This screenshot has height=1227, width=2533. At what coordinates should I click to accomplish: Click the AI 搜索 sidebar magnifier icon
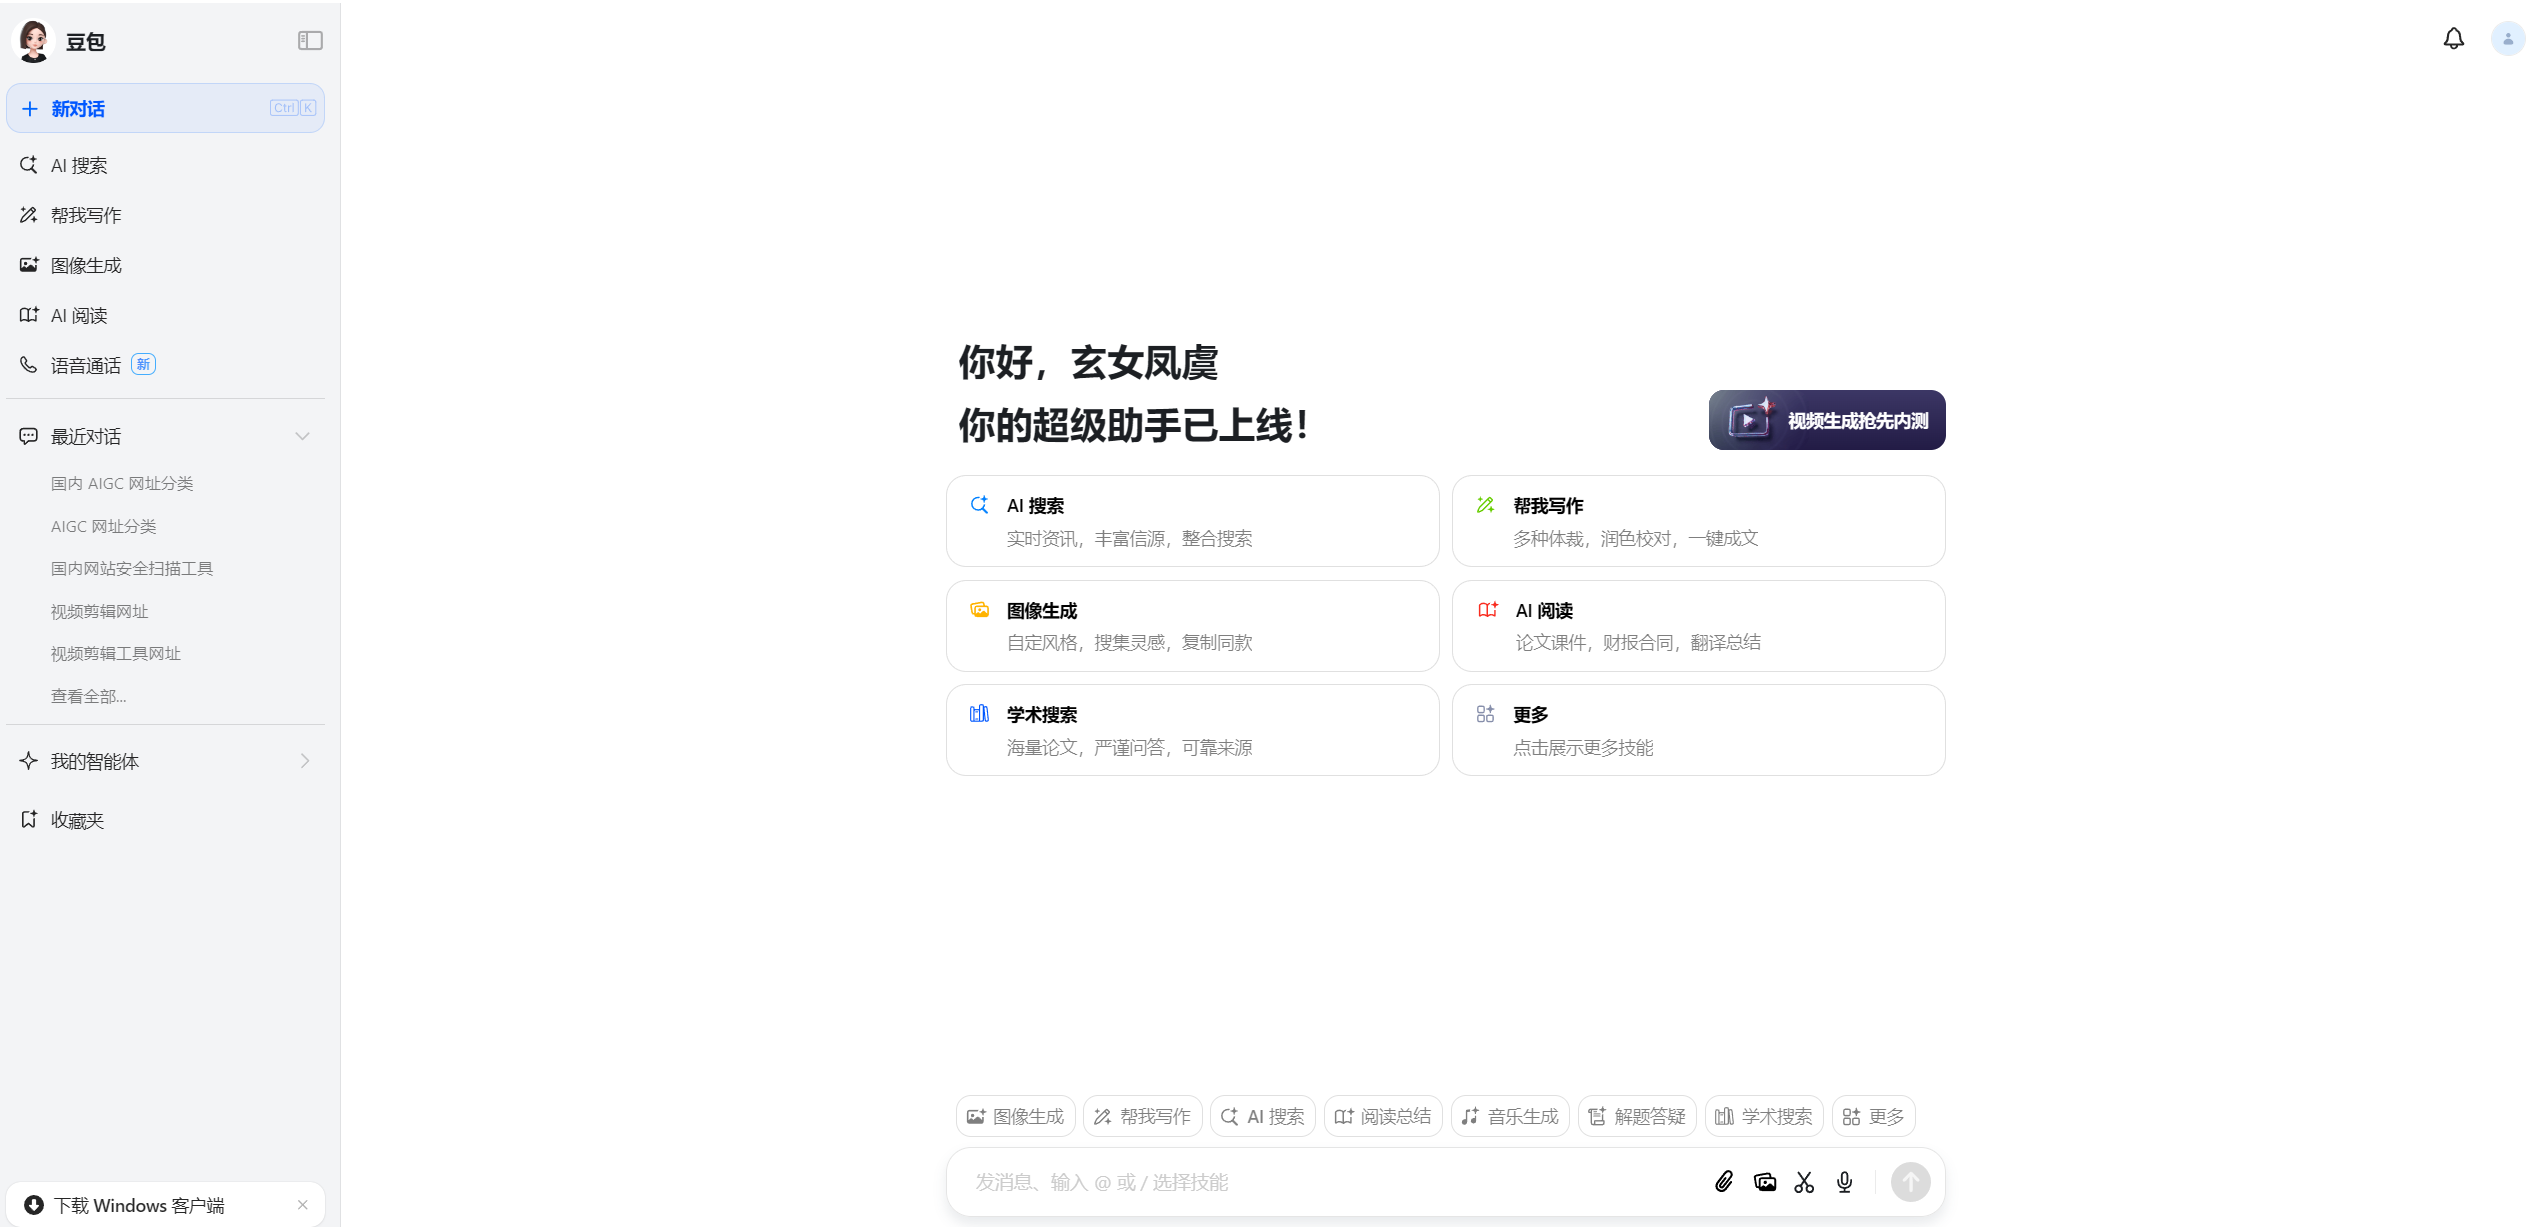pyautogui.click(x=29, y=164)
